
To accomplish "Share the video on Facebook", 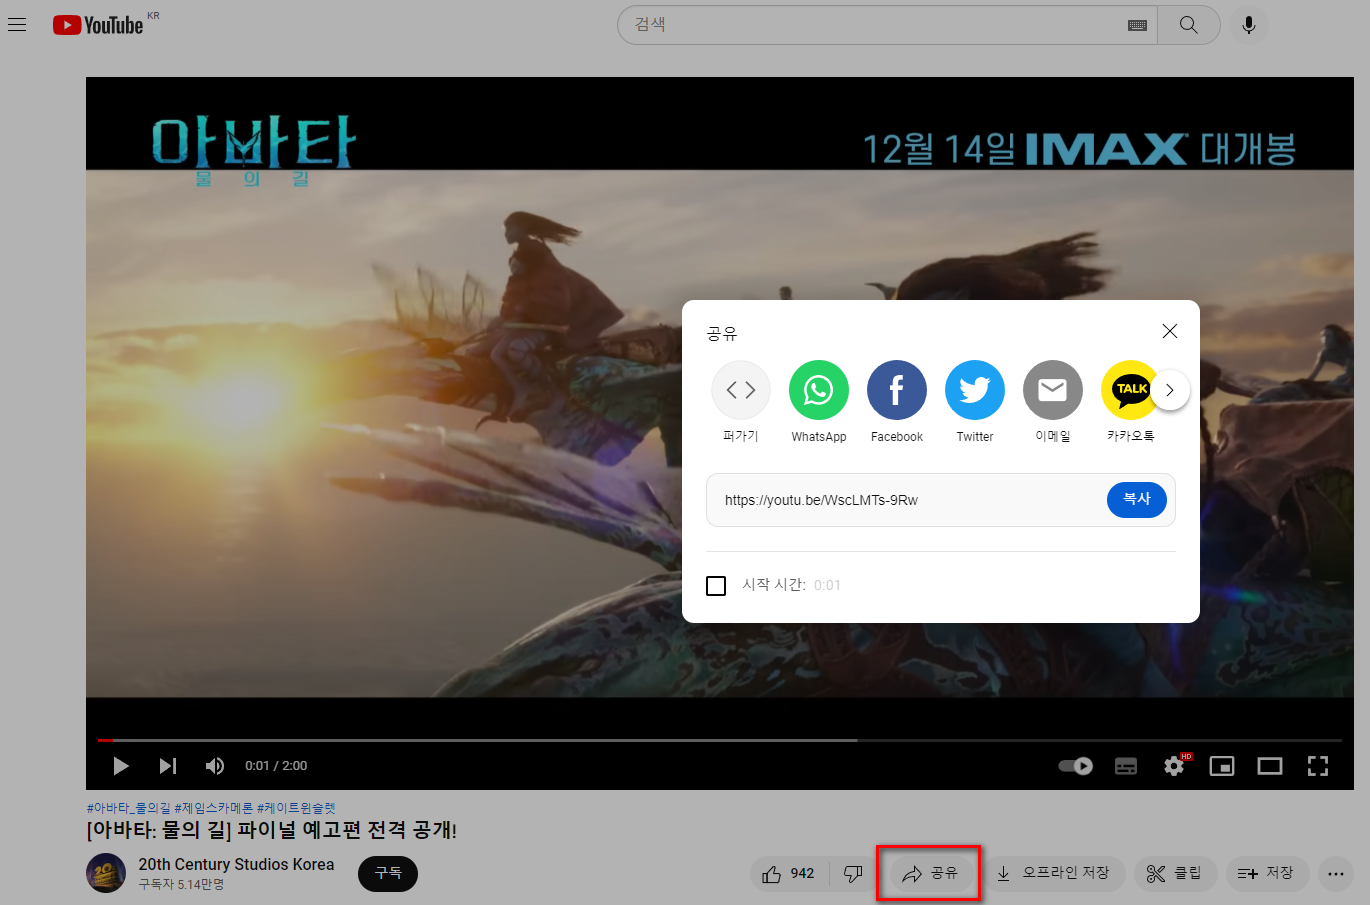I will pos(897,401).
